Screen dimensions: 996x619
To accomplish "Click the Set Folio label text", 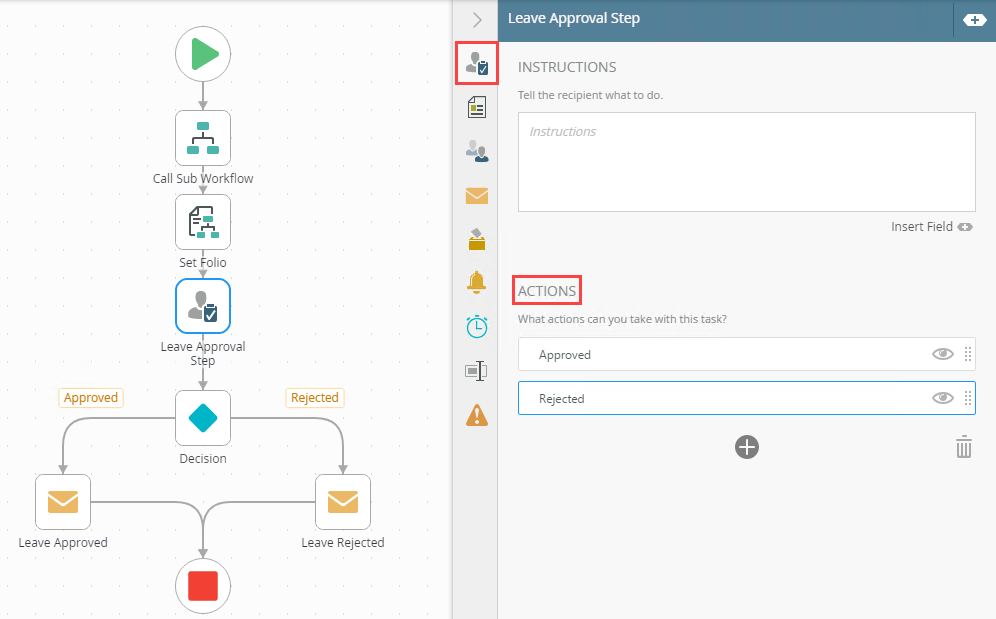I will point(203,262).
